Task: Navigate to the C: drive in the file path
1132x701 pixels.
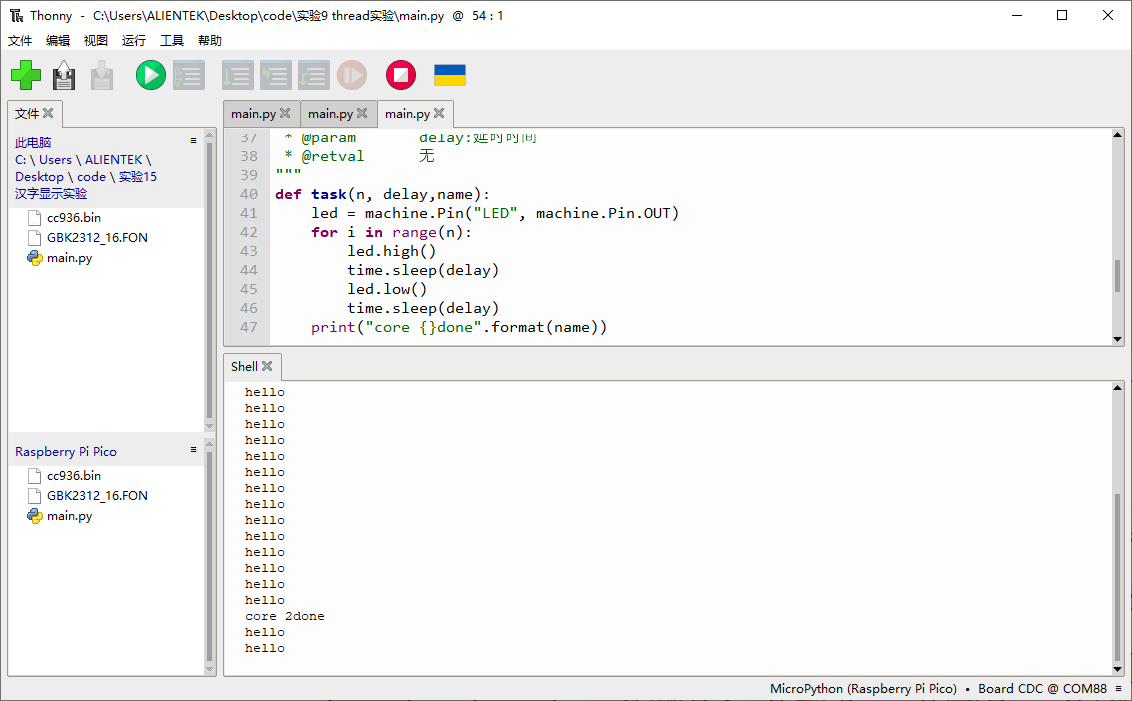Action: (x=20, y=160)
